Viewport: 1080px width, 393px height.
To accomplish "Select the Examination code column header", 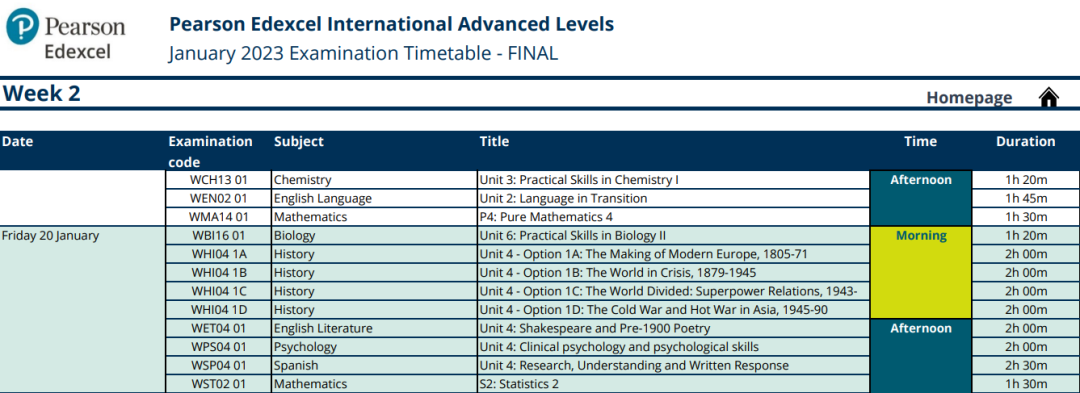I will [x=210, y=151].
